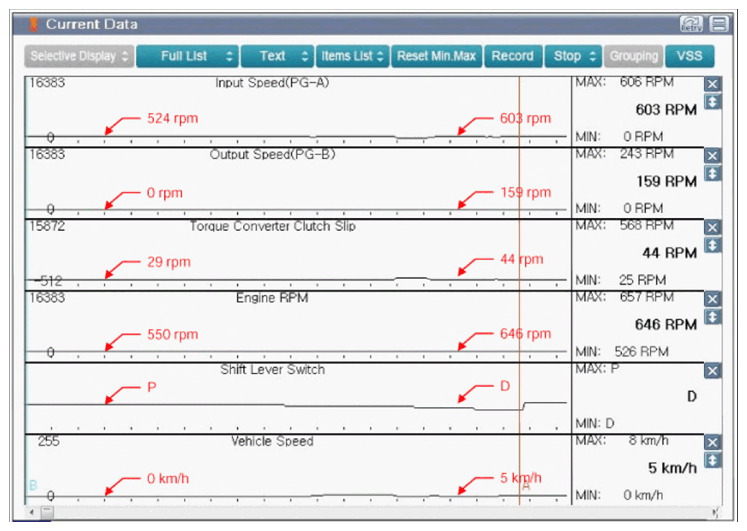Viewport: 747px width, 531px height.
Task: Click the window layout icon in title bar
Action: [719, 24]
